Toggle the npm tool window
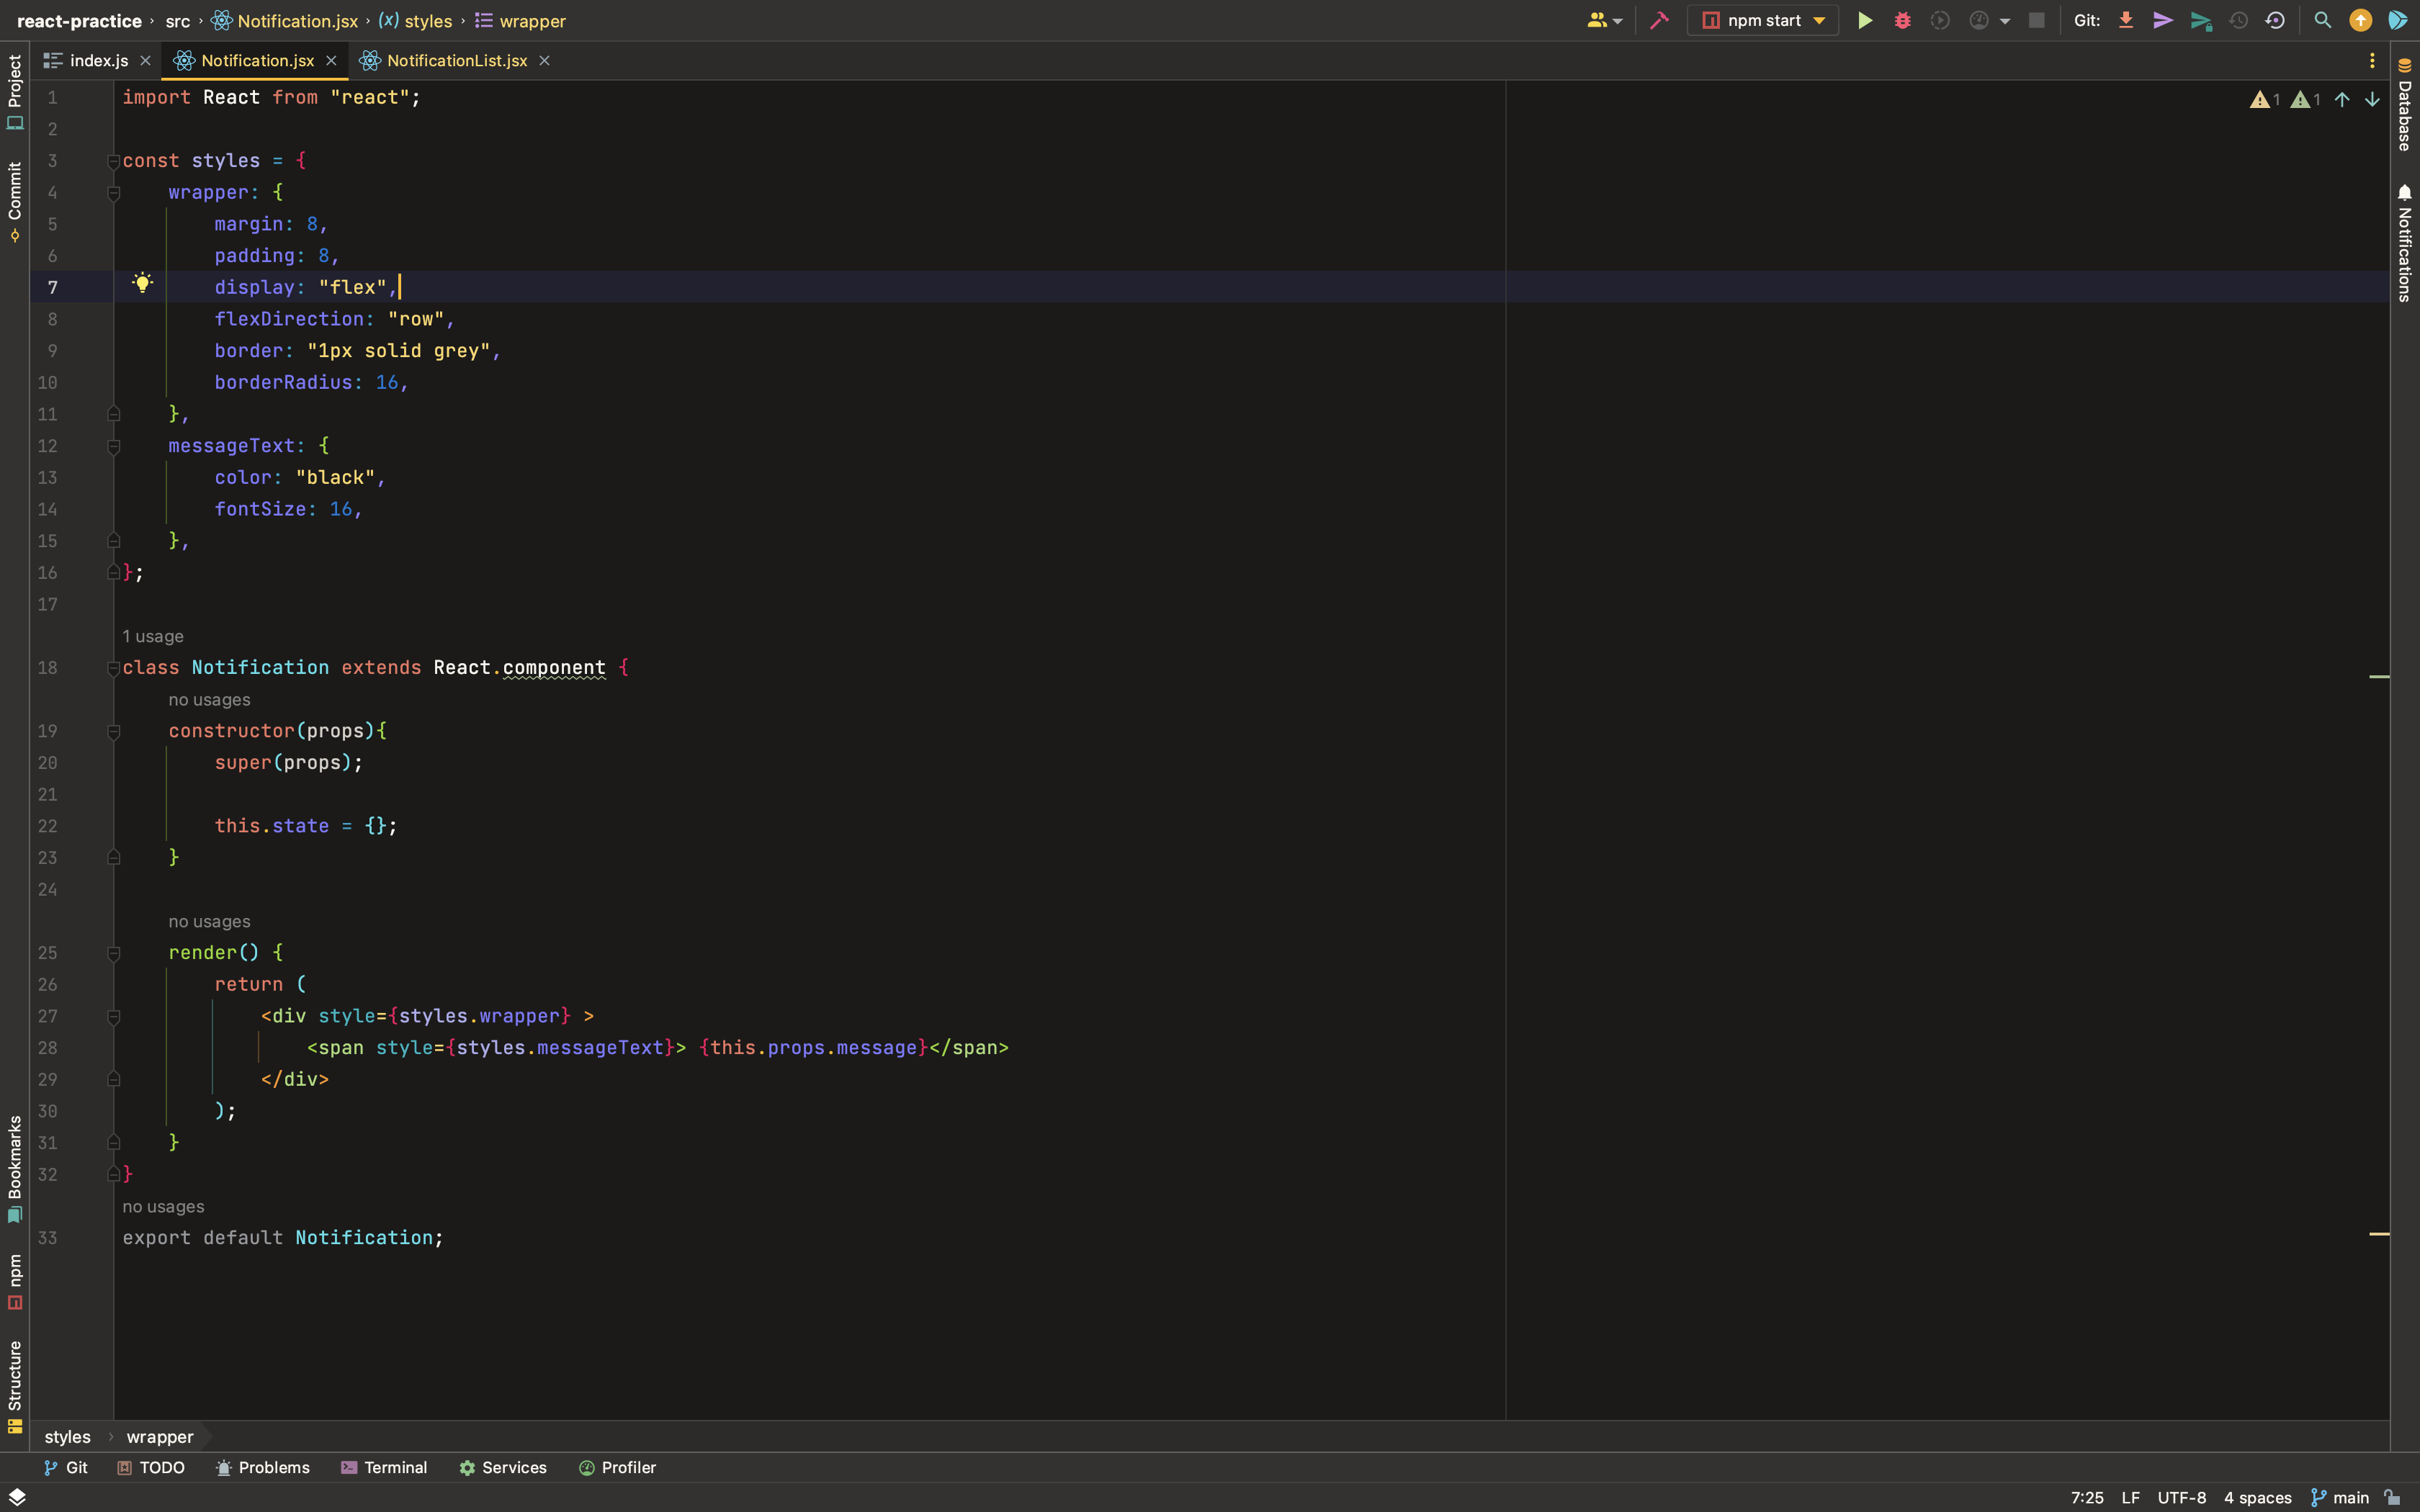The height and width of the screenshot is (1512, 2420). (15, 1282)
